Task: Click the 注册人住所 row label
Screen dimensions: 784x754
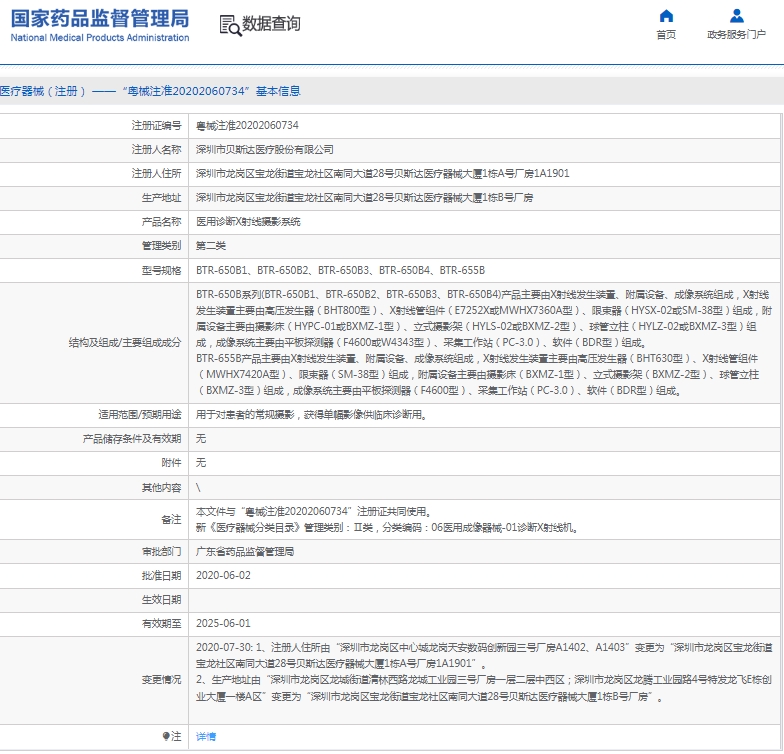Action: [x=156, y=174]
